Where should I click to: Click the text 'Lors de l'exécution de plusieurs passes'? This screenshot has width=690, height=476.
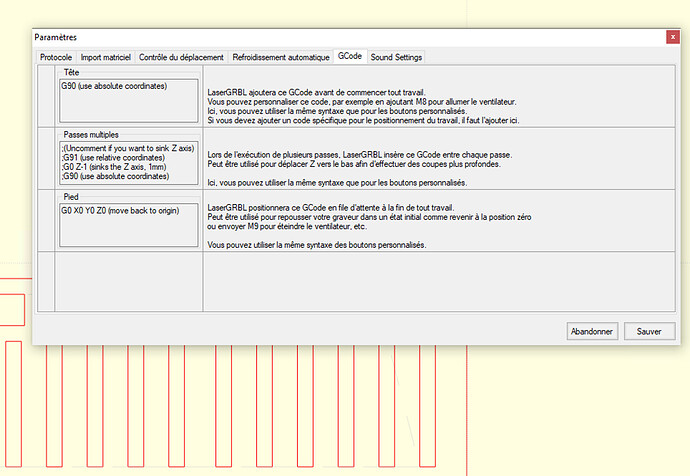point(273,155)
